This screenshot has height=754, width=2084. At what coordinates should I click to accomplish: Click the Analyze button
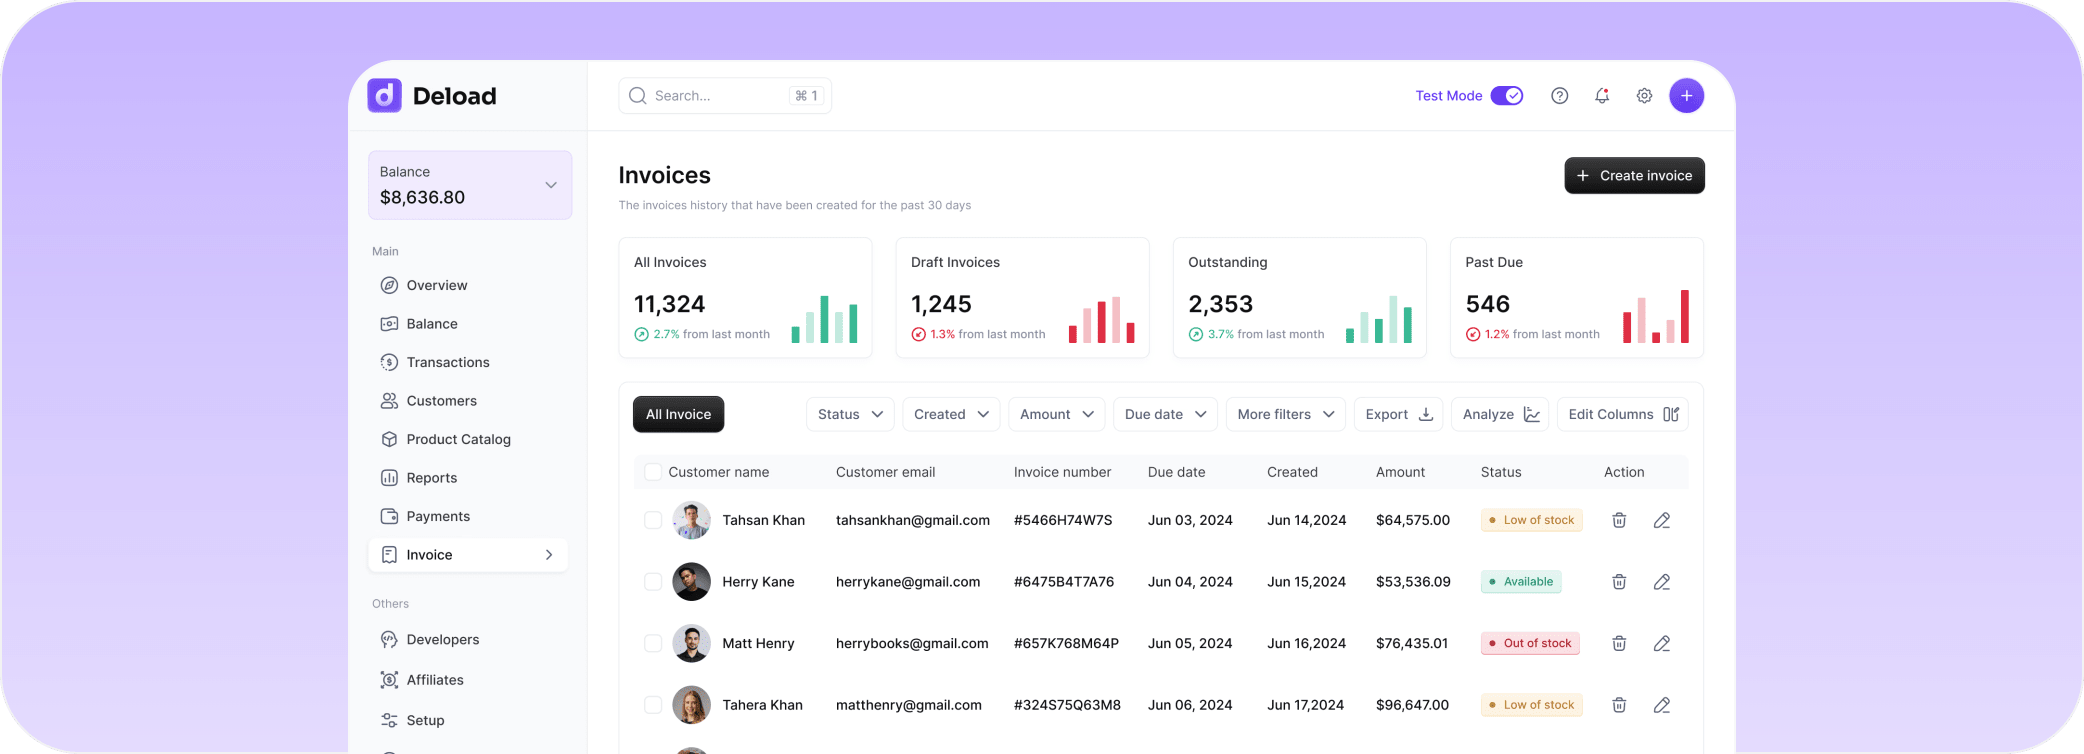tap(1500, 414)
